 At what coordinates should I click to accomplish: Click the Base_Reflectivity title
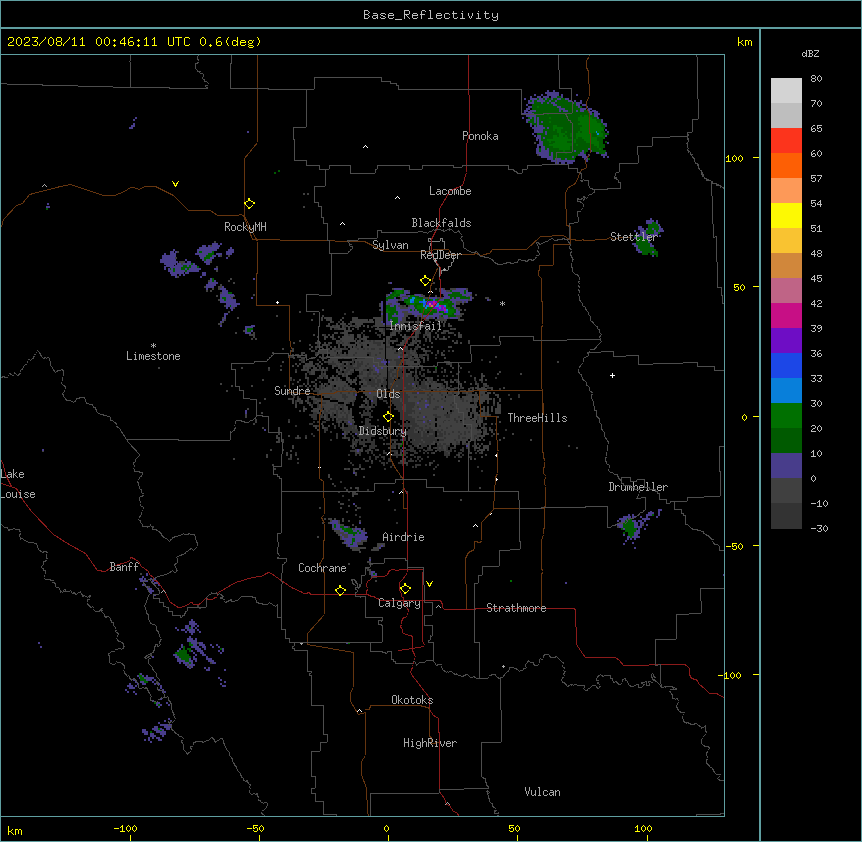point(431,15)
